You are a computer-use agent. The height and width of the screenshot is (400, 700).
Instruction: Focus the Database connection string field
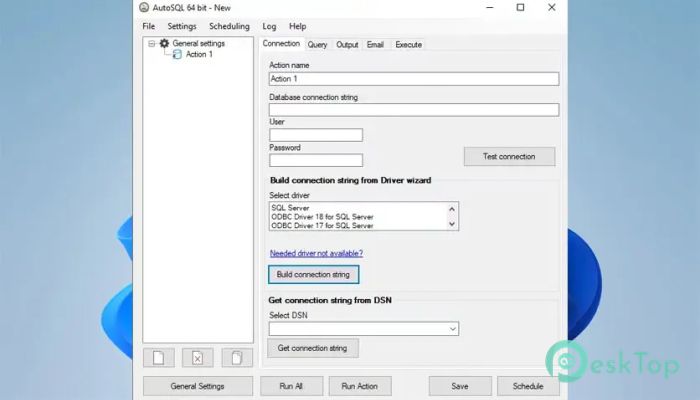(414, 110)
